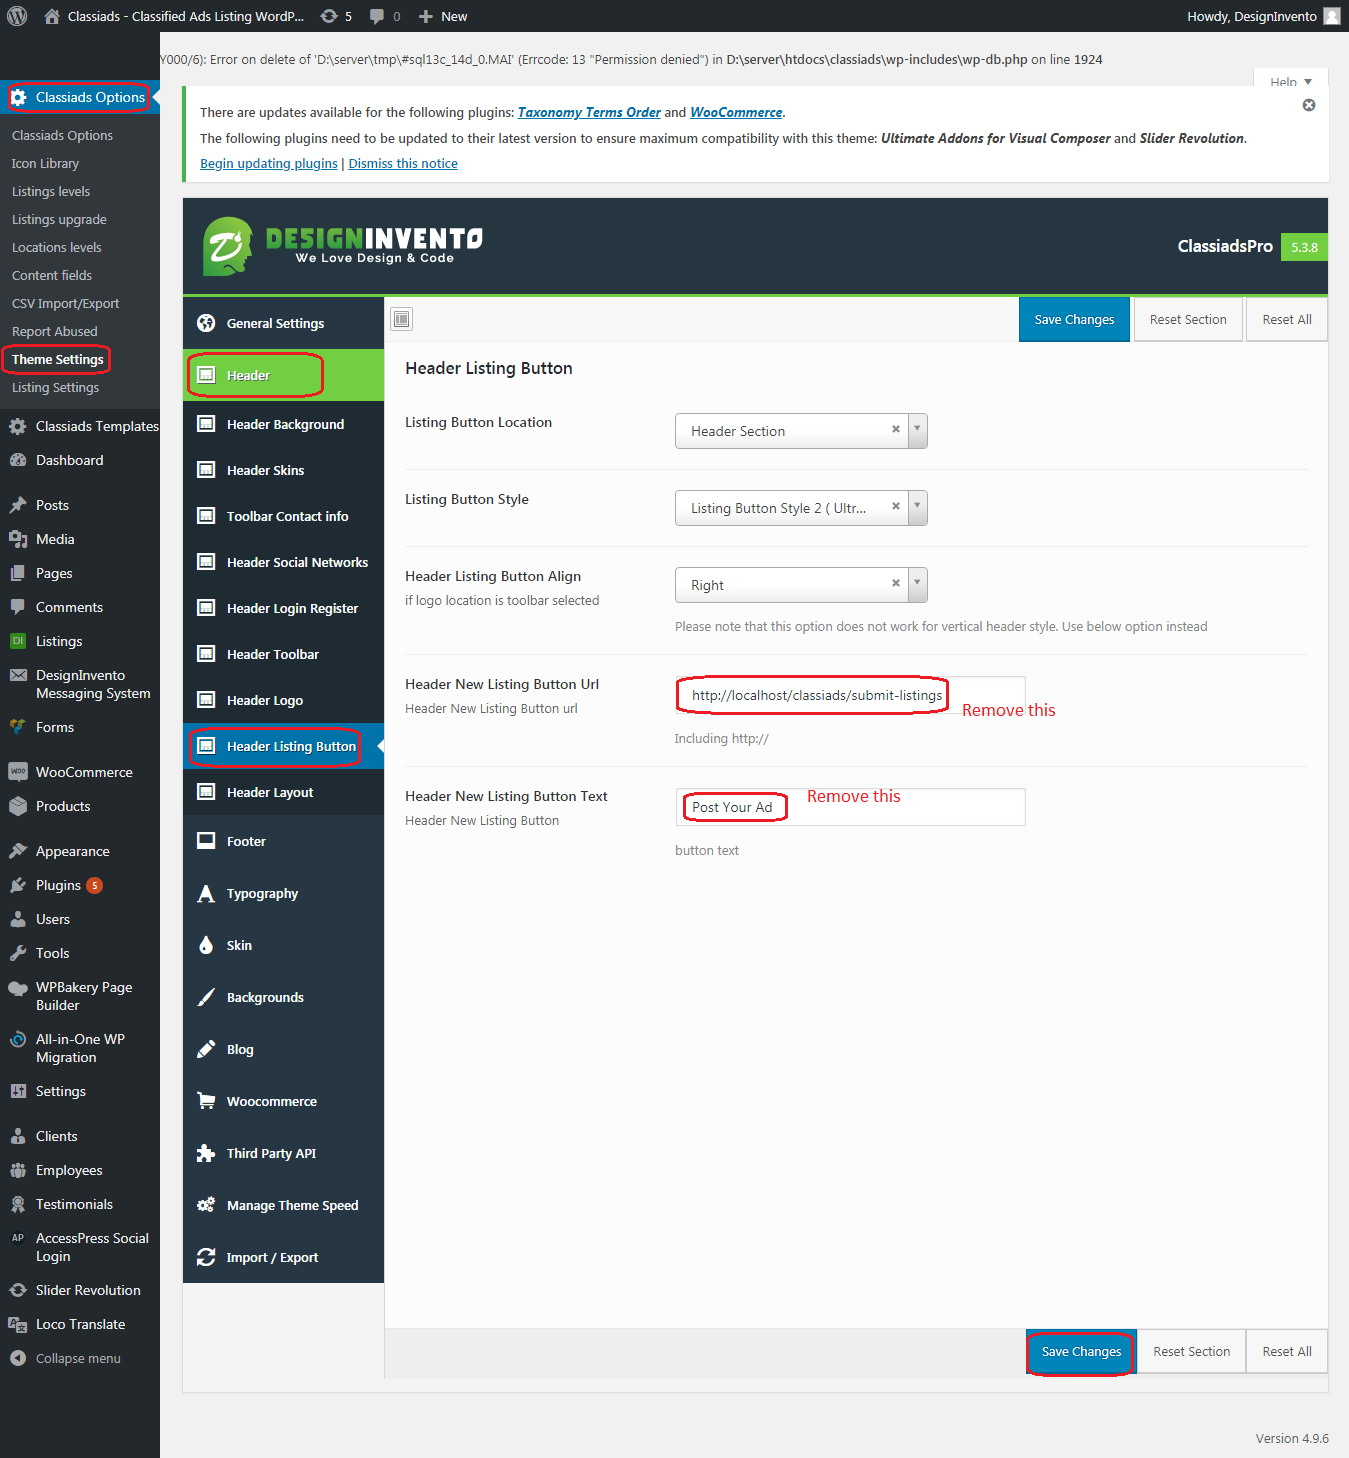The height and width of the screenshot is (1458, 1349).
Task: Open the Listing Button Location dropdown arrow
Action: coord(917,430)
